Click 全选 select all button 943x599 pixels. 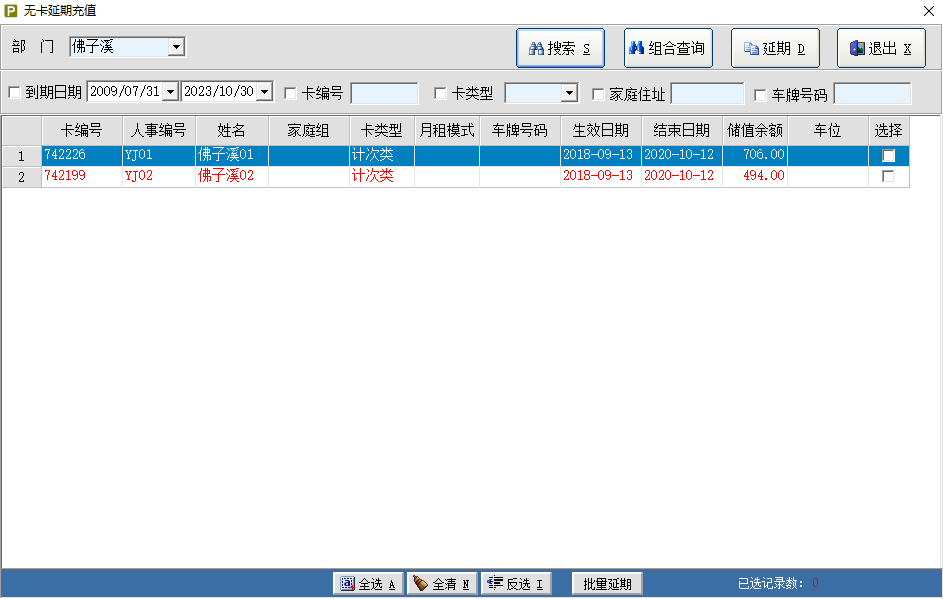pos(368,584)
